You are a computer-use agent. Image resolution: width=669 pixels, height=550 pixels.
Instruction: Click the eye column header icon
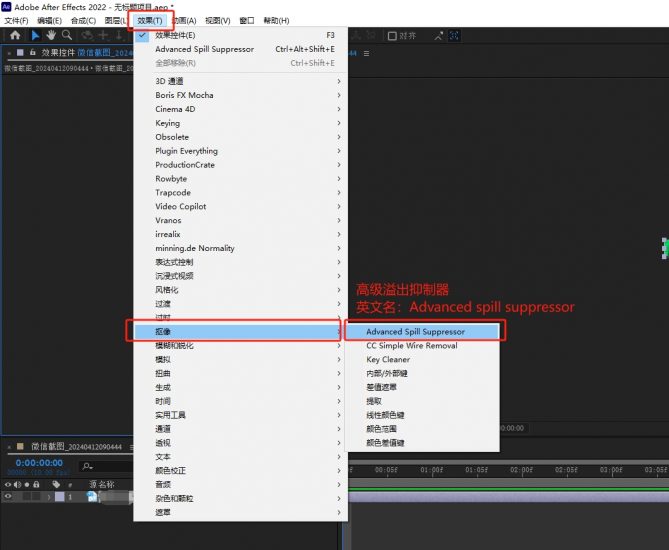point(8,484)
